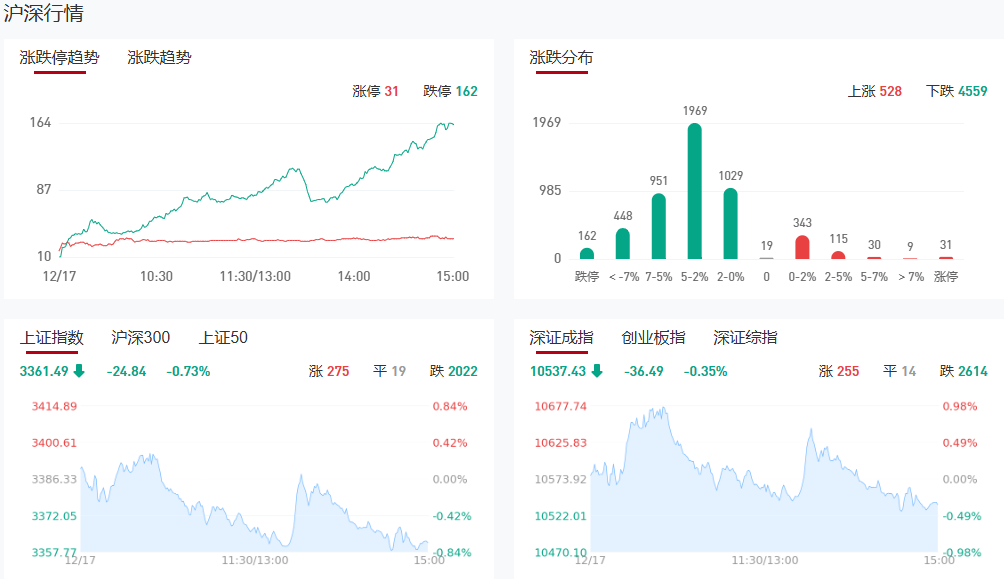Click the green down arrow beside 3361.49
Screen dimensions: 1004x579
pyautogui.click(x=79, y=371)
